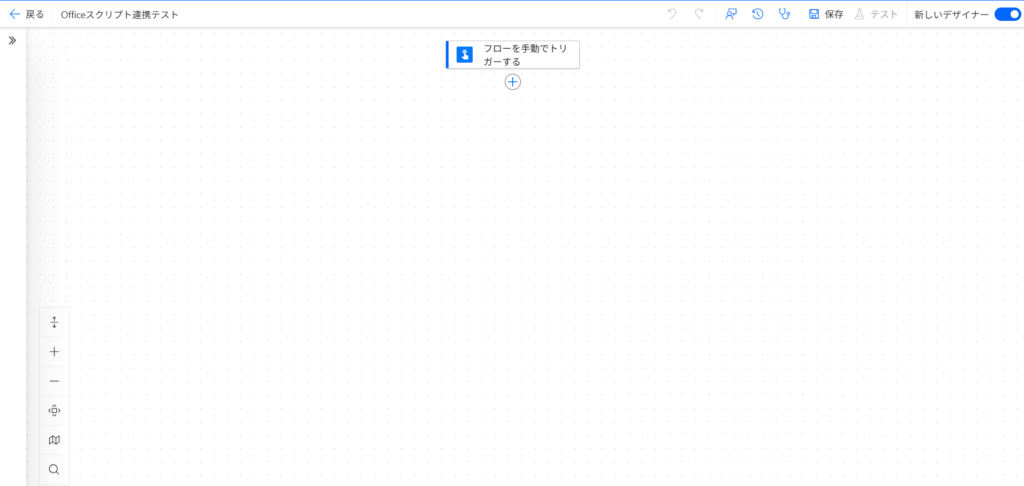Show the minimap with the map icon
The height and width of the screenshot is (486, 1024).
tap(54, 440)
